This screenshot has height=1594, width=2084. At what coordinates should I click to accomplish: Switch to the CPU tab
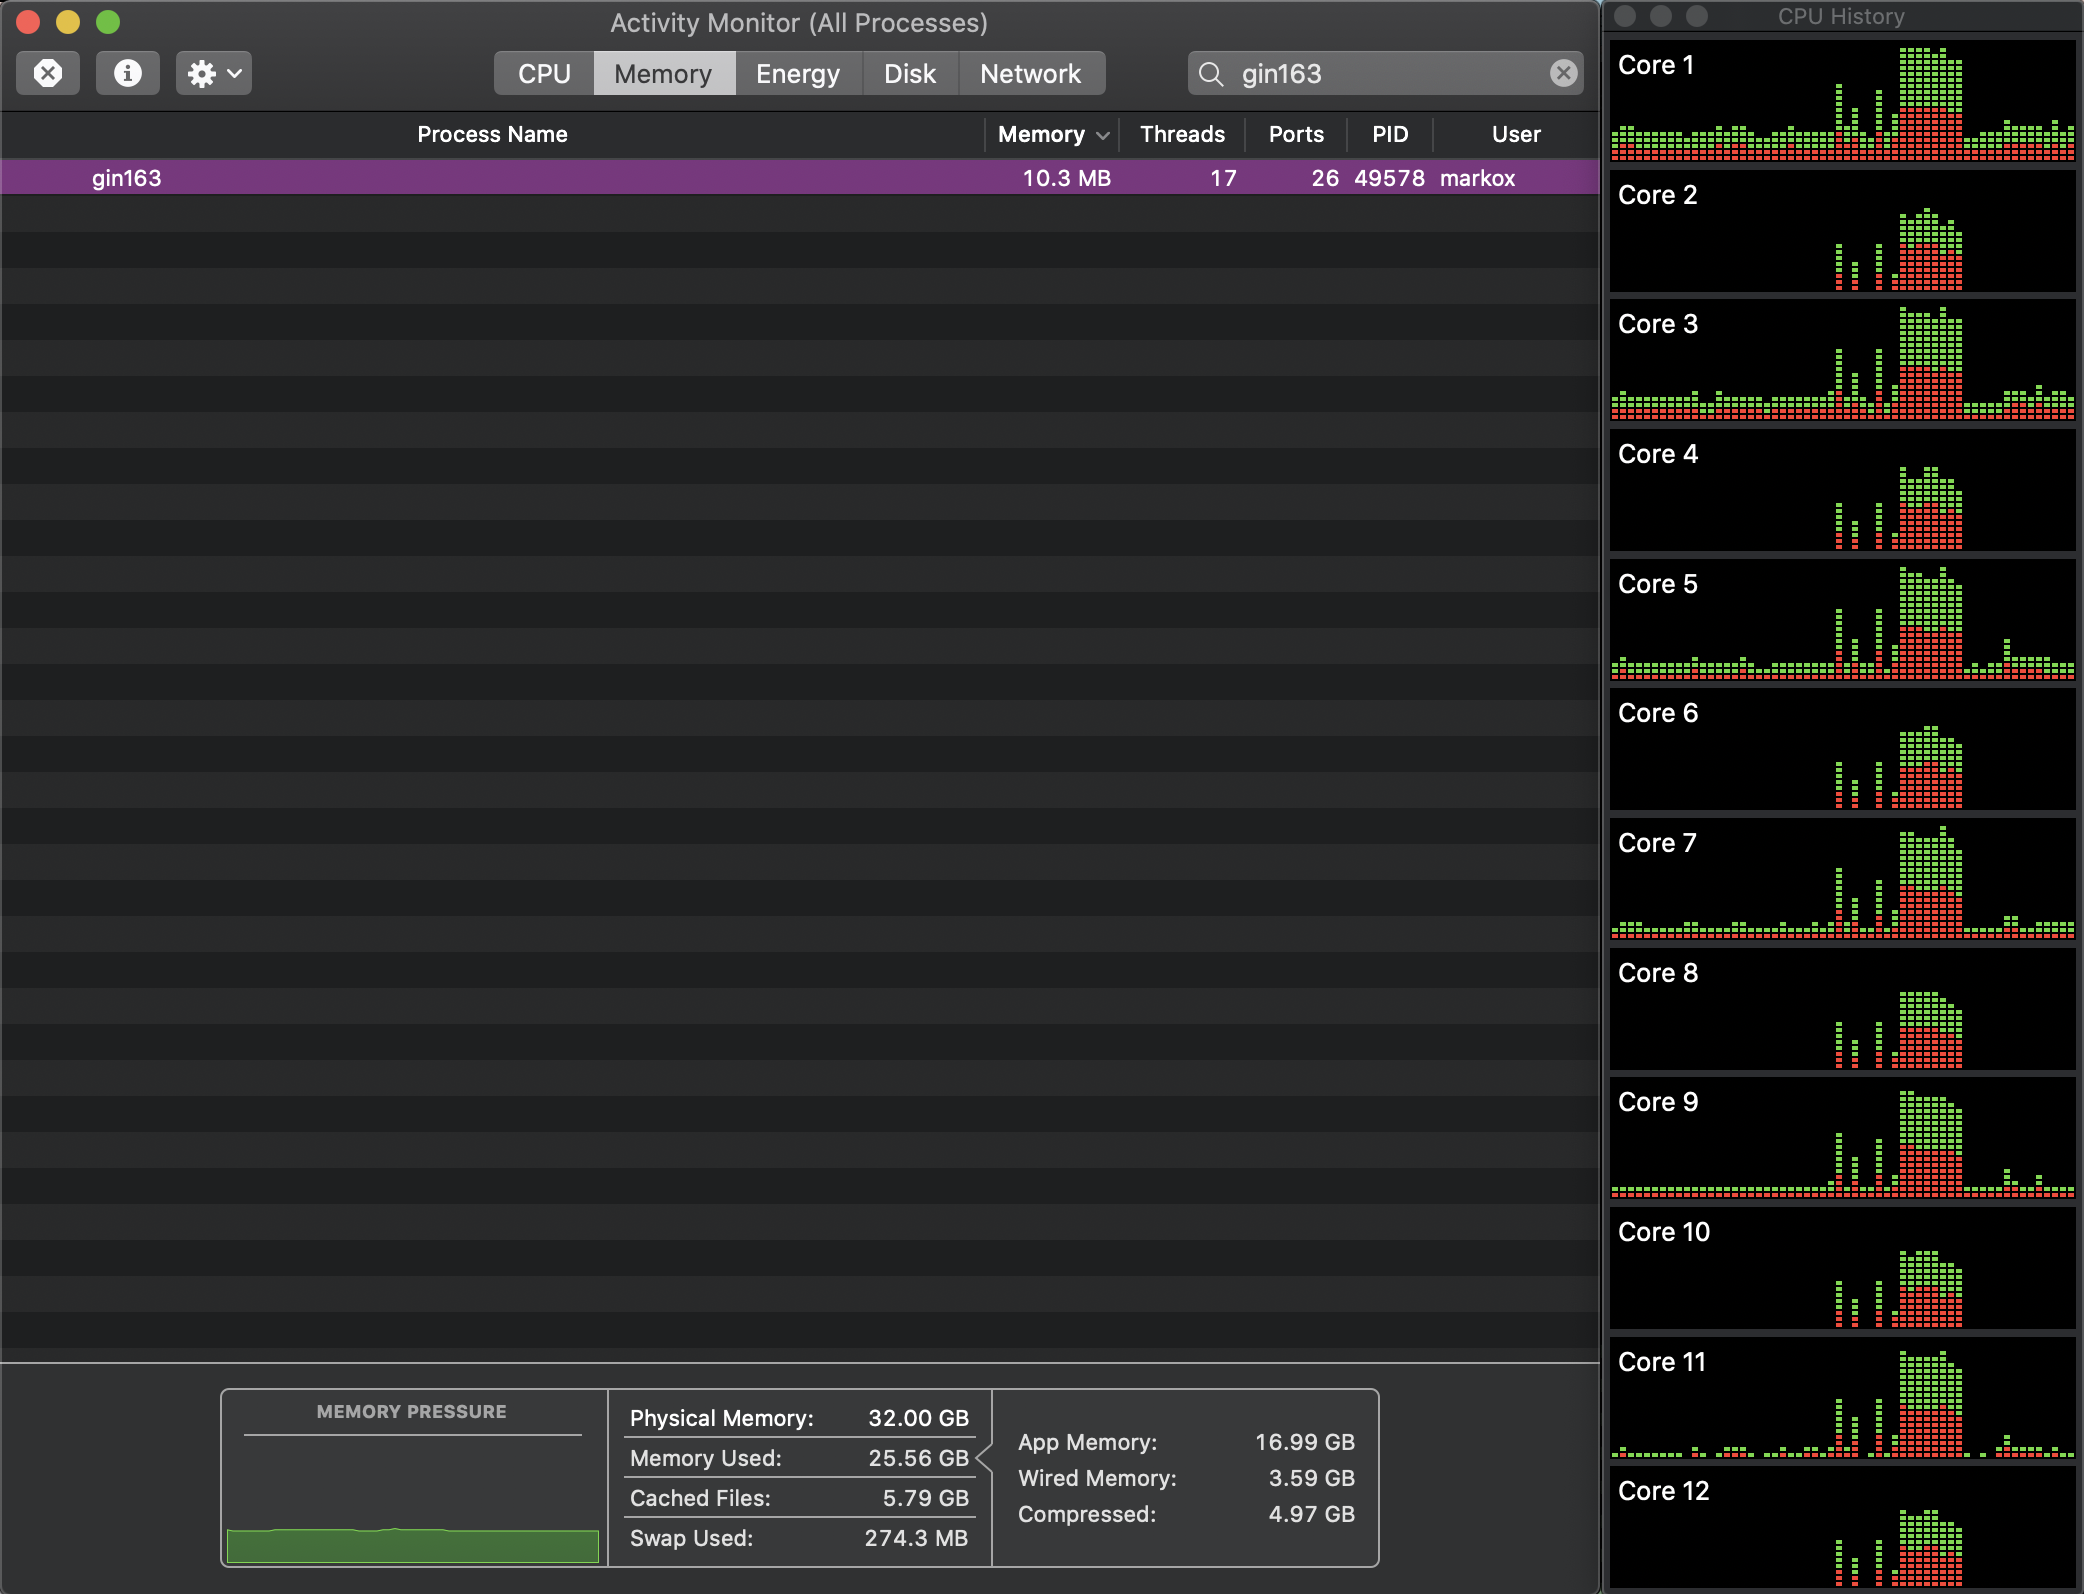544,74
